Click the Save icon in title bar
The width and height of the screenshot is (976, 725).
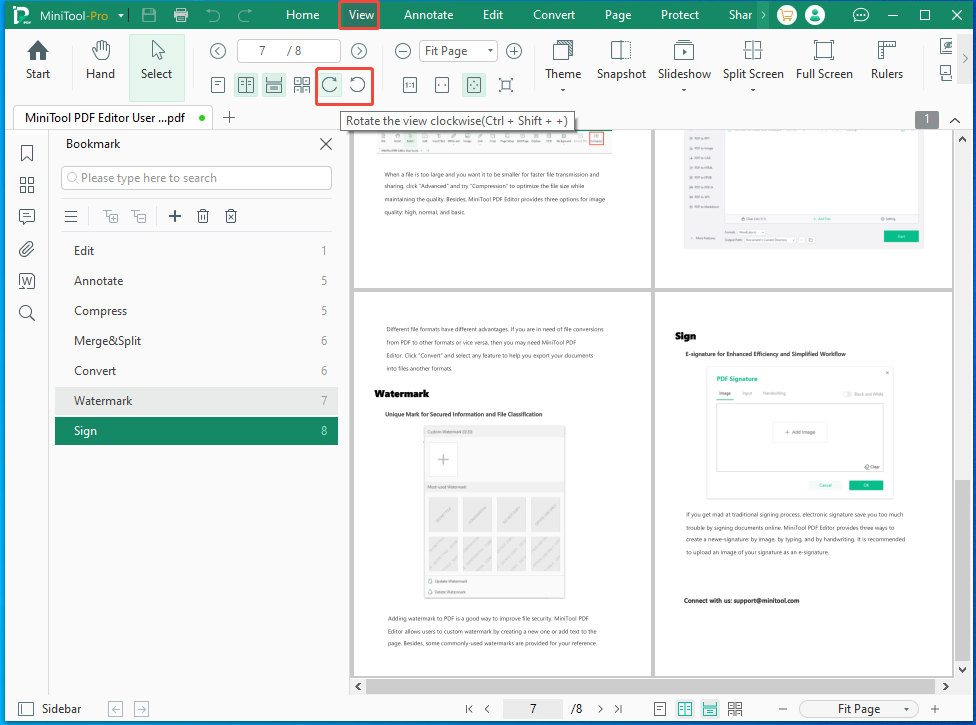click(149, 15)
